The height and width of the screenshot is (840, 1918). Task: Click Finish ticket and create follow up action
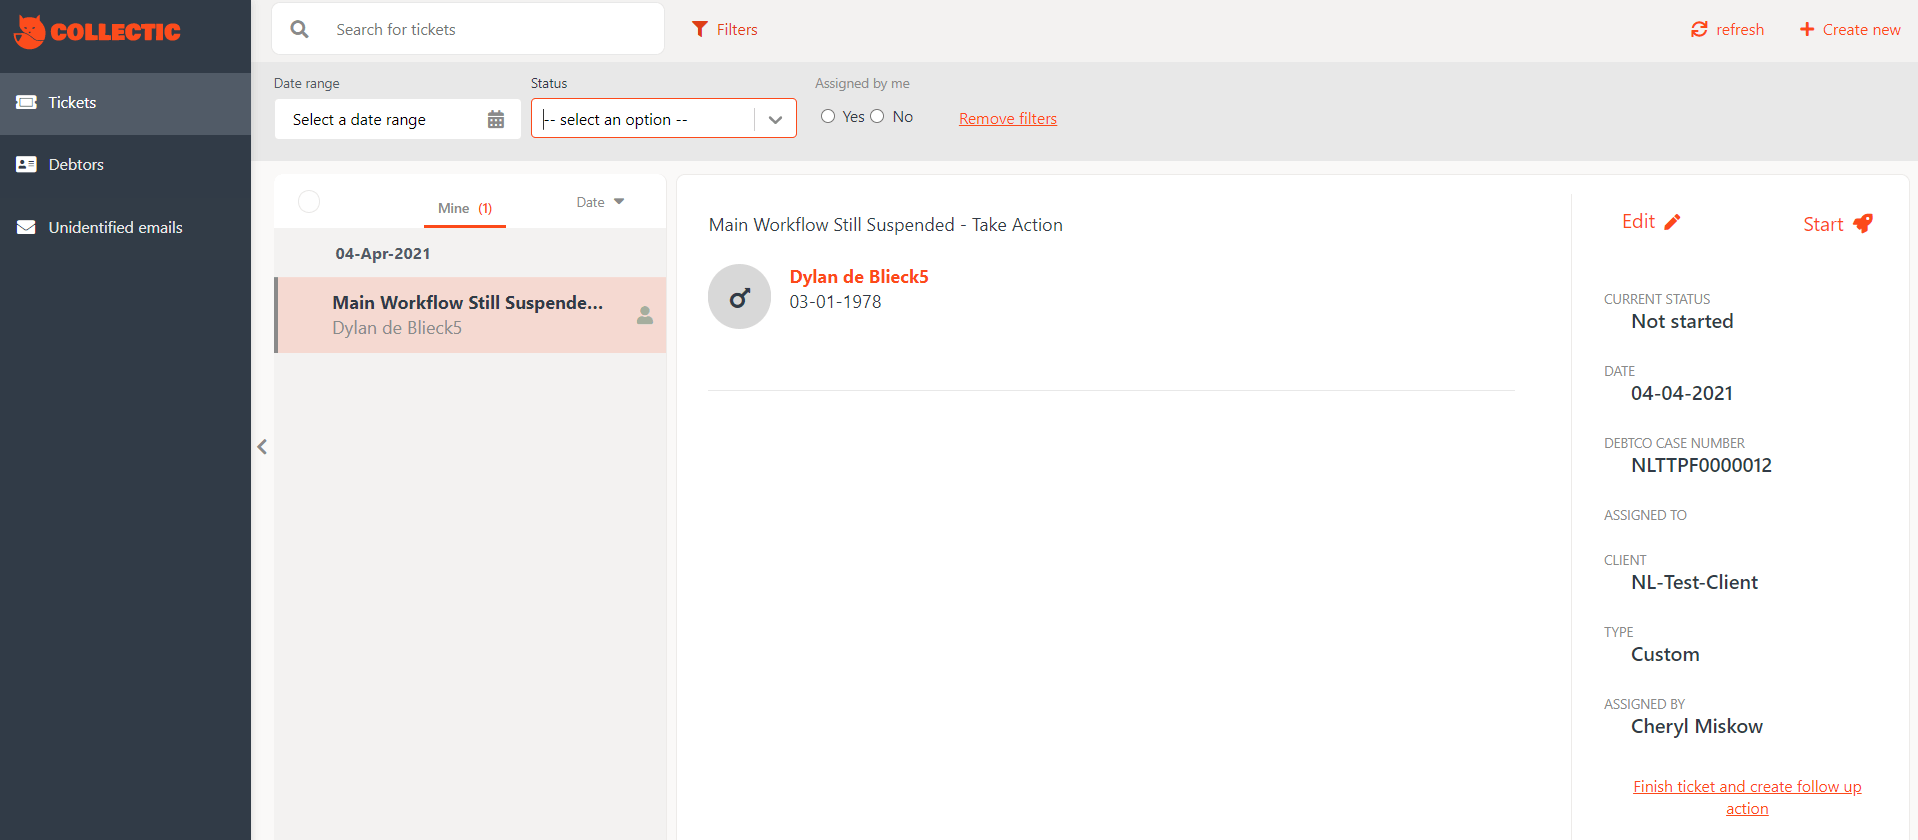pos(1747,797)
